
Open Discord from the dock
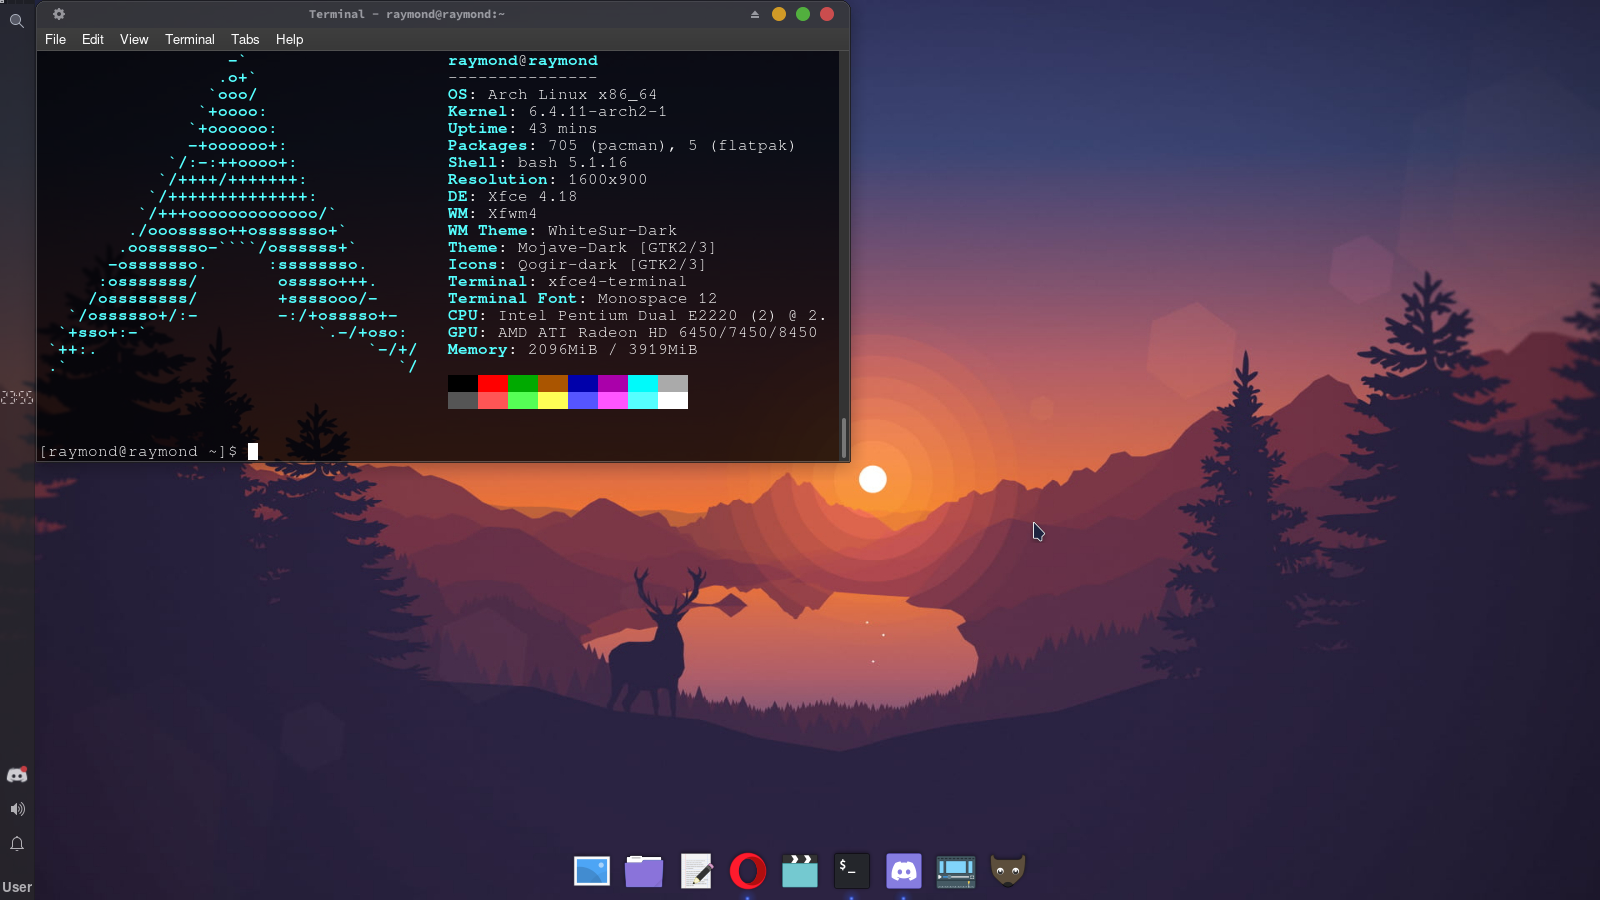(904, 870)
